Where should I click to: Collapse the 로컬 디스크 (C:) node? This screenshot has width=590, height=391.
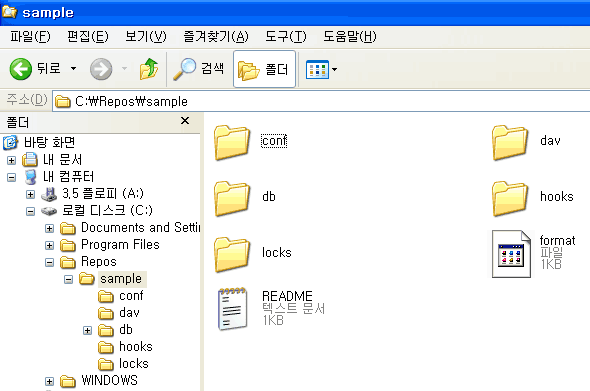click(x=30, y=211)
